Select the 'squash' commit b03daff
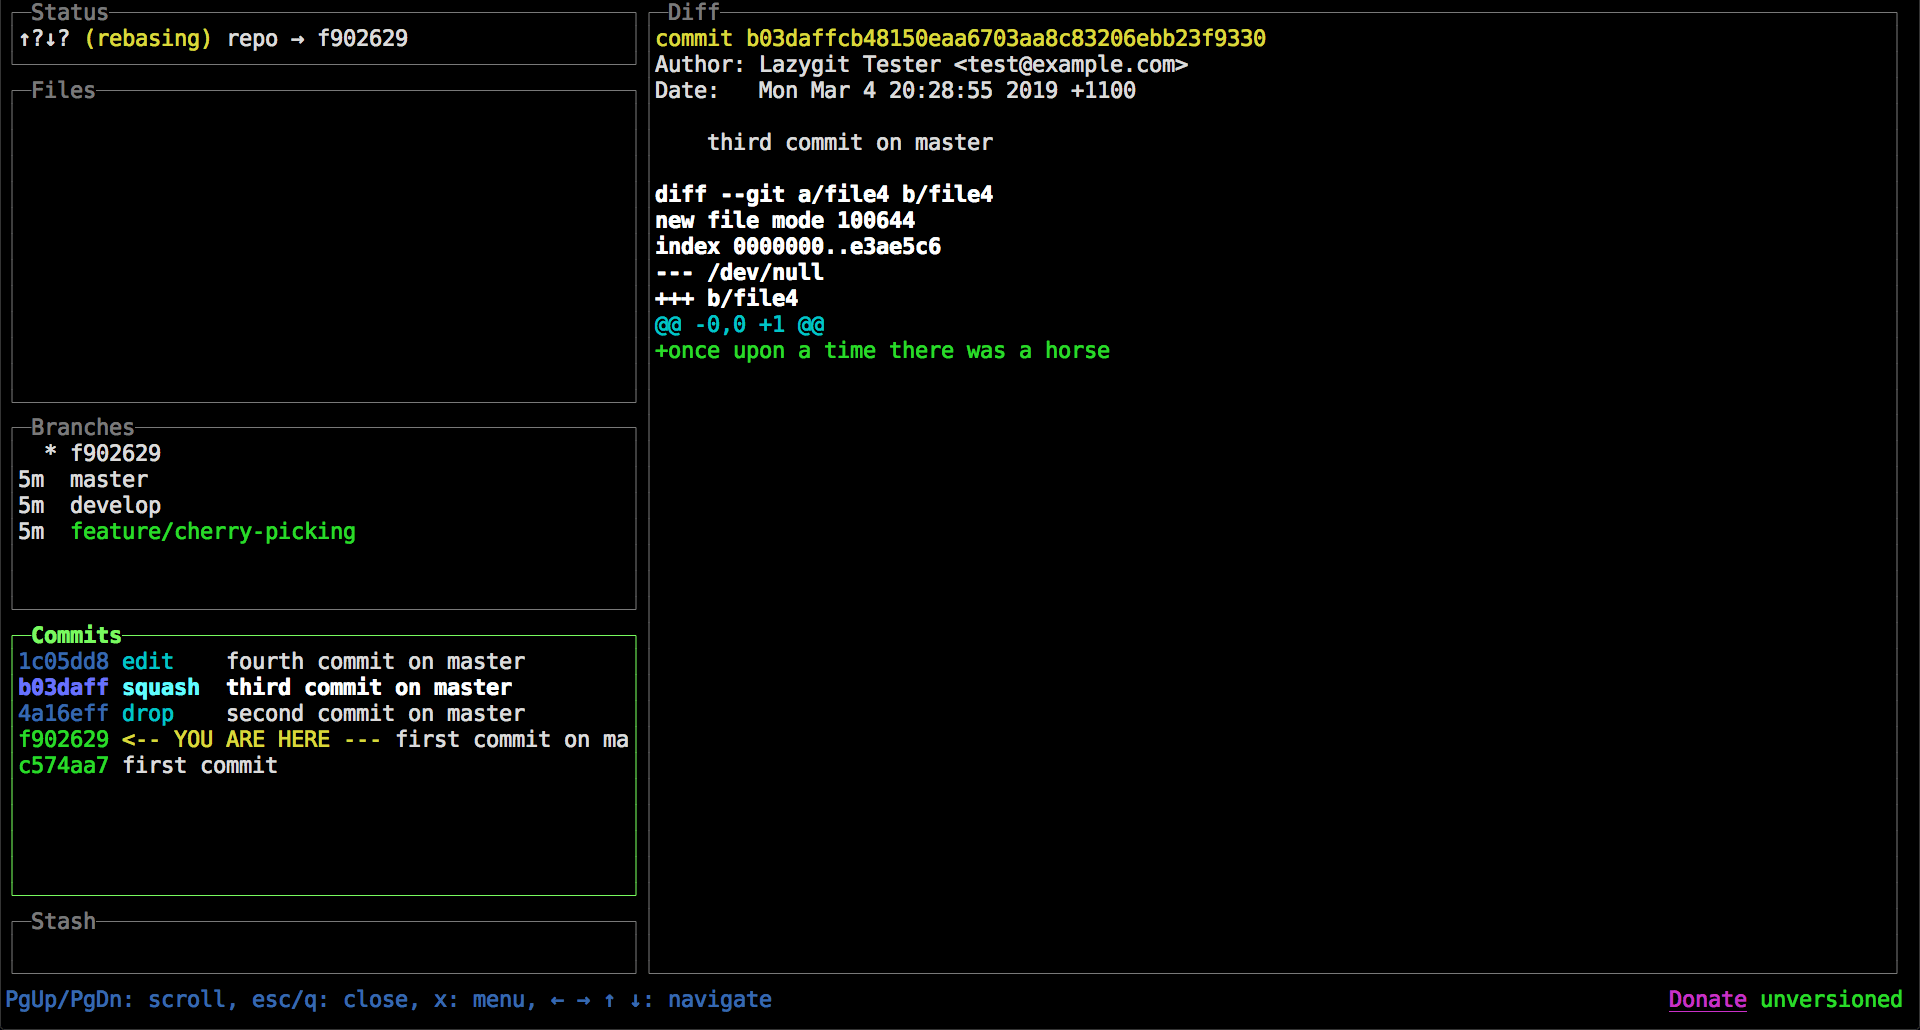 (x=265, y=687)
